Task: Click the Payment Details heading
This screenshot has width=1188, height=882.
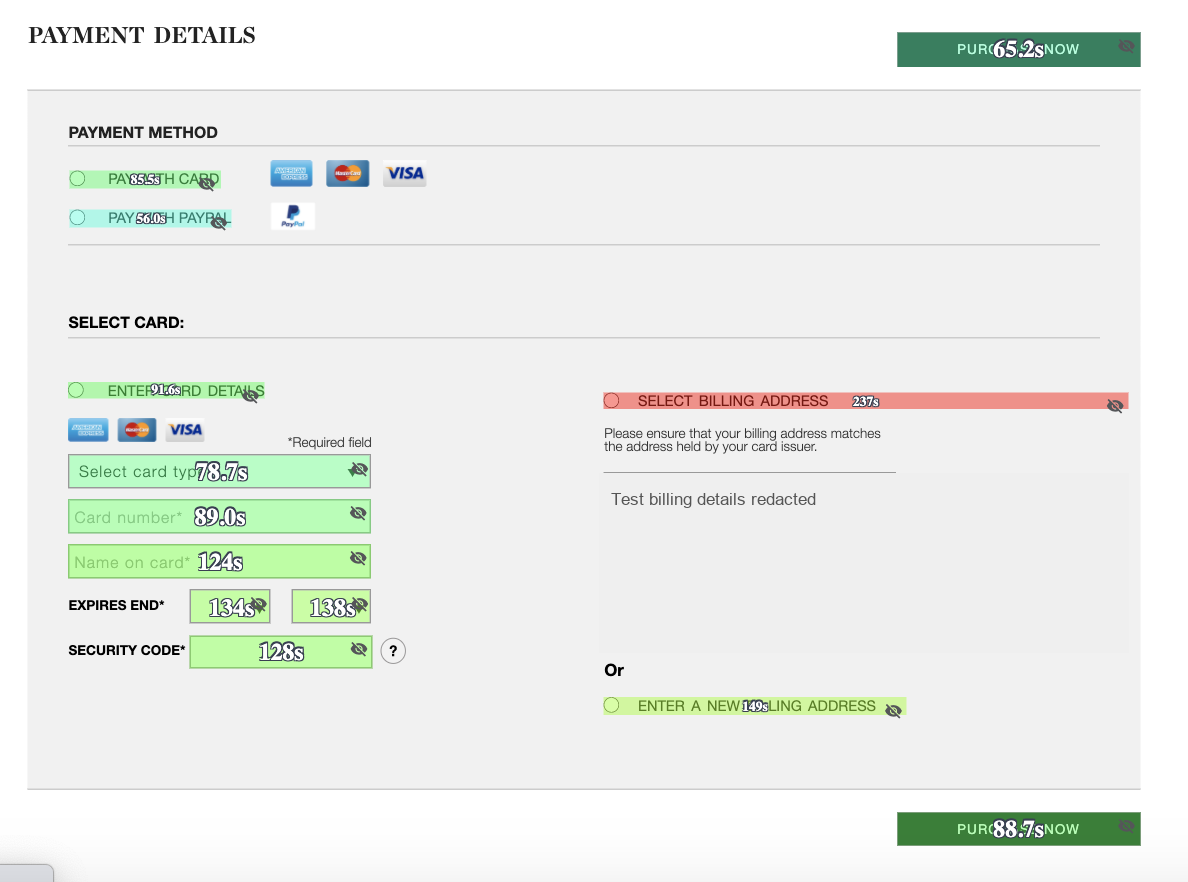Action: tap(142, 36)
